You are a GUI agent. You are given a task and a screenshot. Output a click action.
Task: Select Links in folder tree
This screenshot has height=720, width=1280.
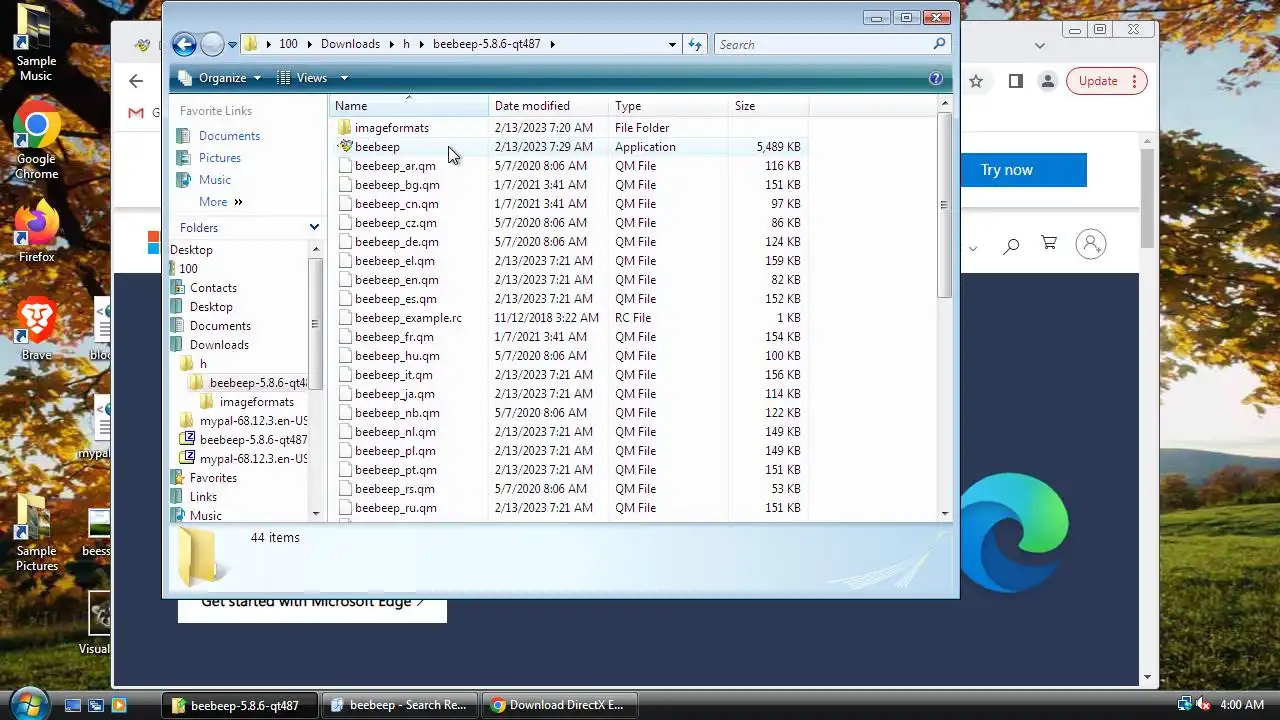click(x=203, y=497)
